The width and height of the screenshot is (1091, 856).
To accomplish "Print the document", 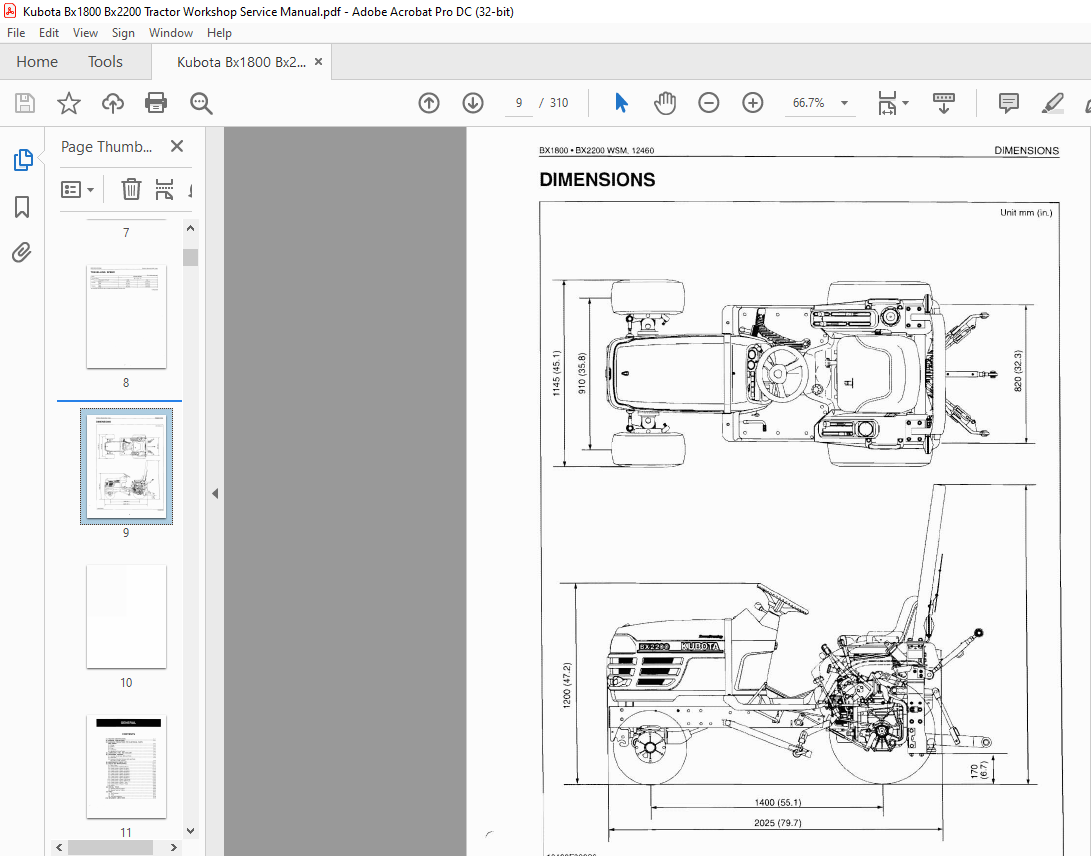I will (x=156, y=103).
